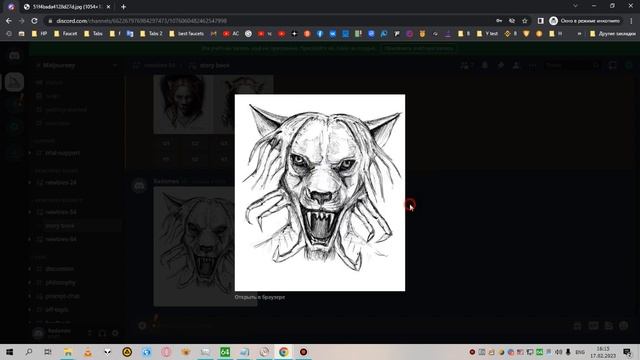Click the enlarged beast sketch image
The width and height of the screenshot is (640, 360).
pos(320,193)
